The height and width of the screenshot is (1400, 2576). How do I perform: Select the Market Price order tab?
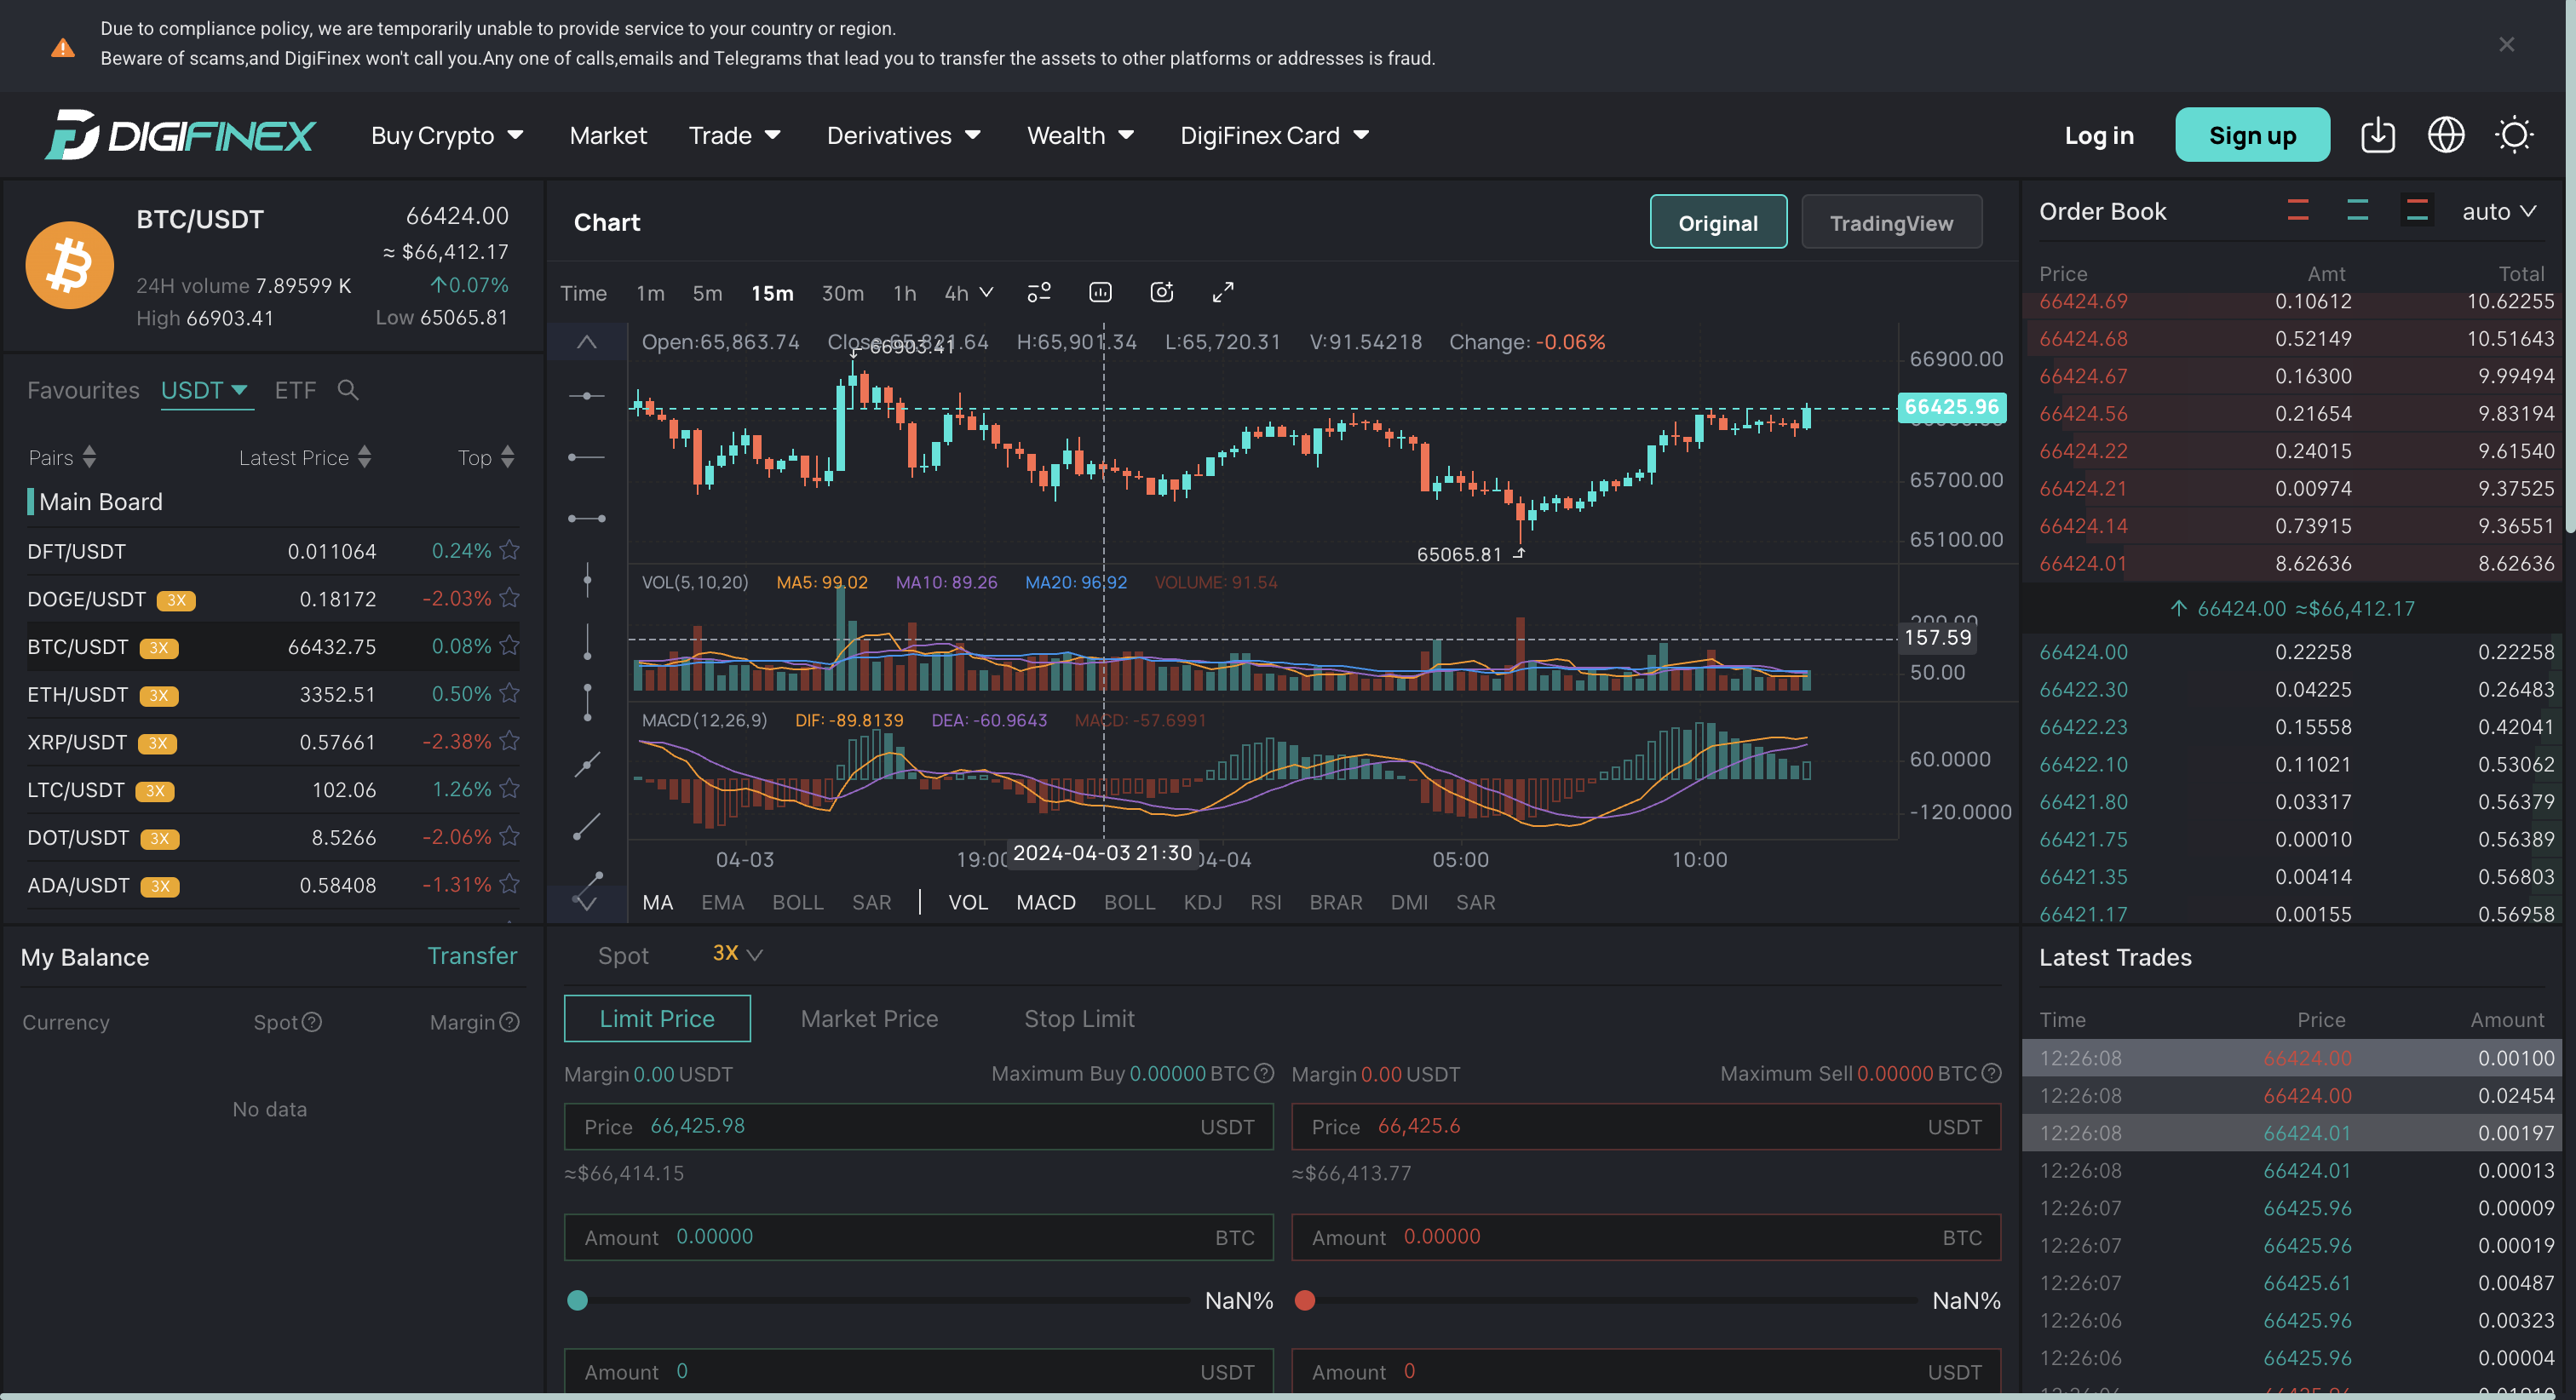pyautogui.click(x=869, y=1019)
